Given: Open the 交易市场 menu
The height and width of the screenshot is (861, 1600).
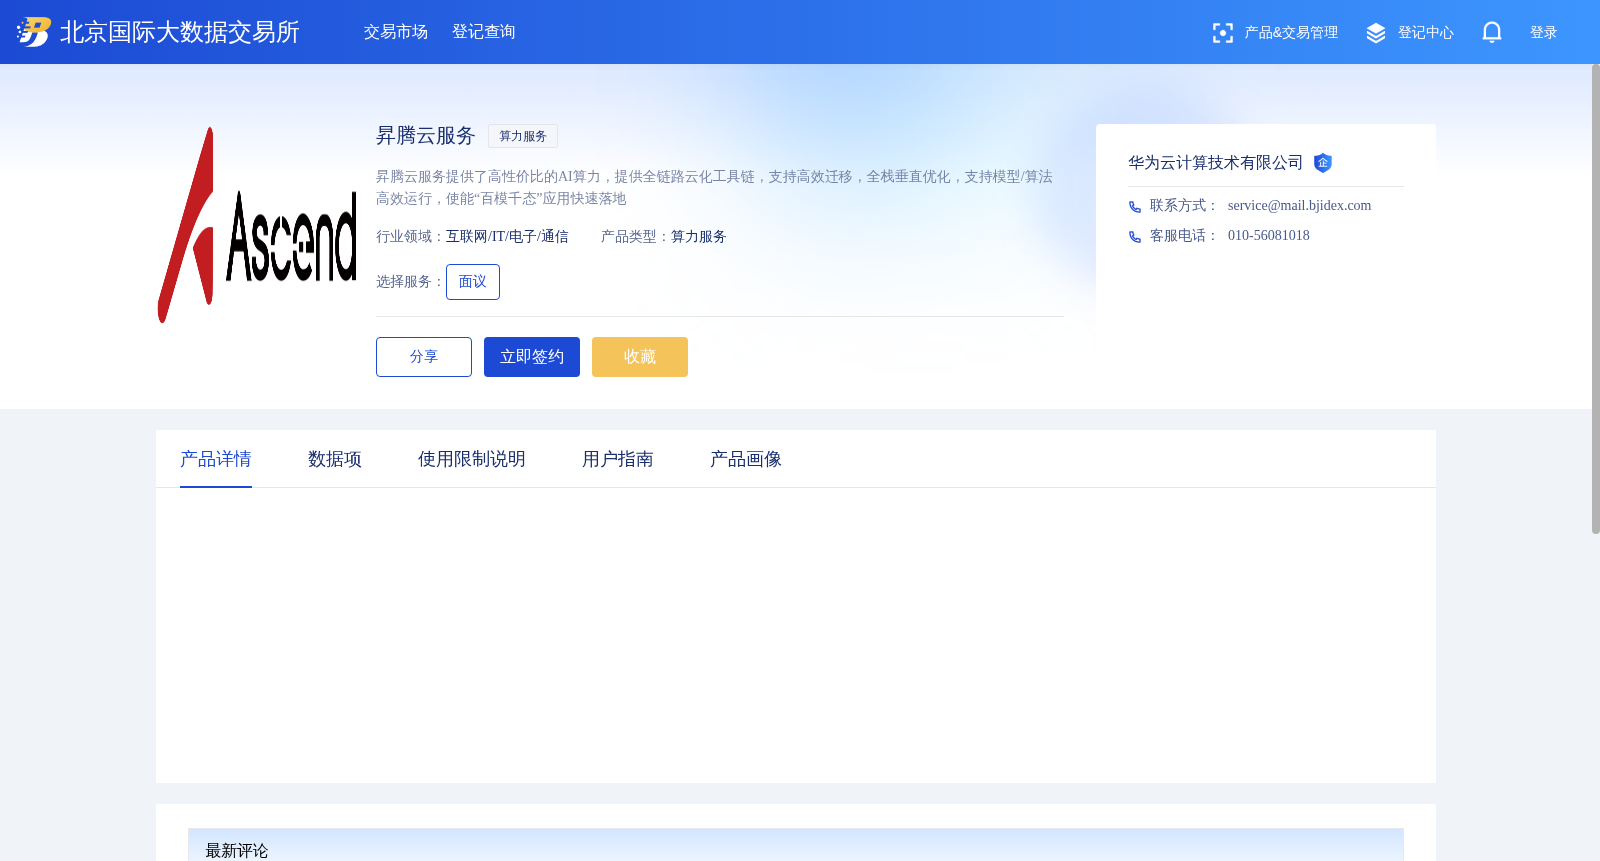Looking at the screenshot, I should click(x=396, y=32).
